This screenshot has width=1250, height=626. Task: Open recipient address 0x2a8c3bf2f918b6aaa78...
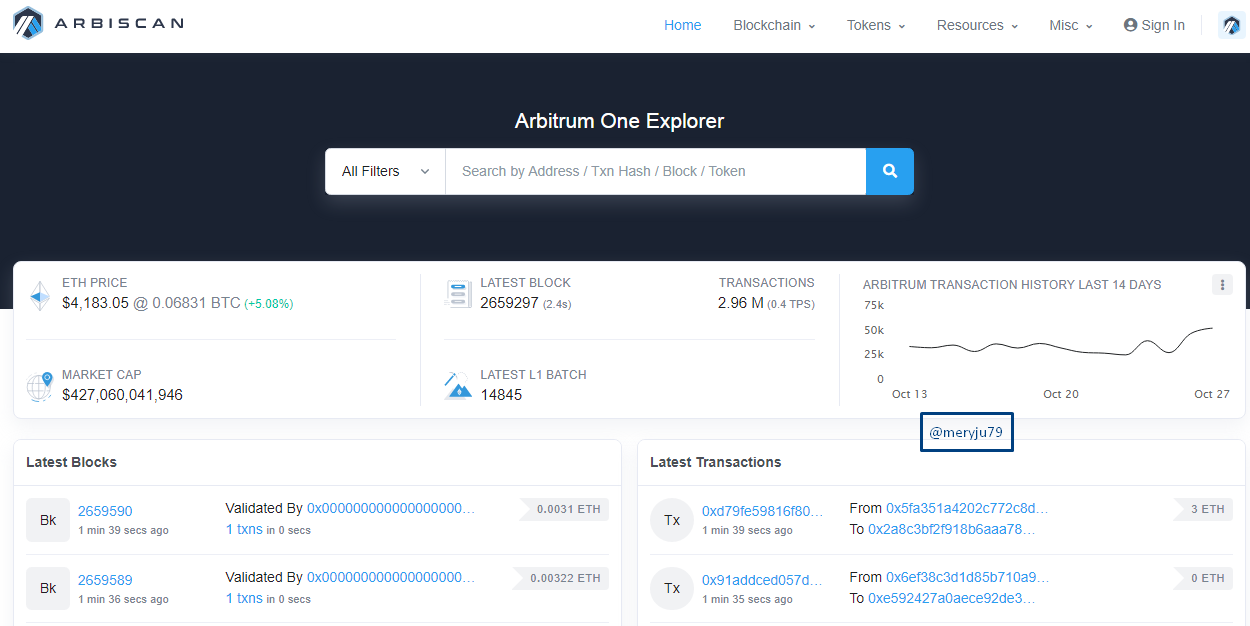point(952,529)
